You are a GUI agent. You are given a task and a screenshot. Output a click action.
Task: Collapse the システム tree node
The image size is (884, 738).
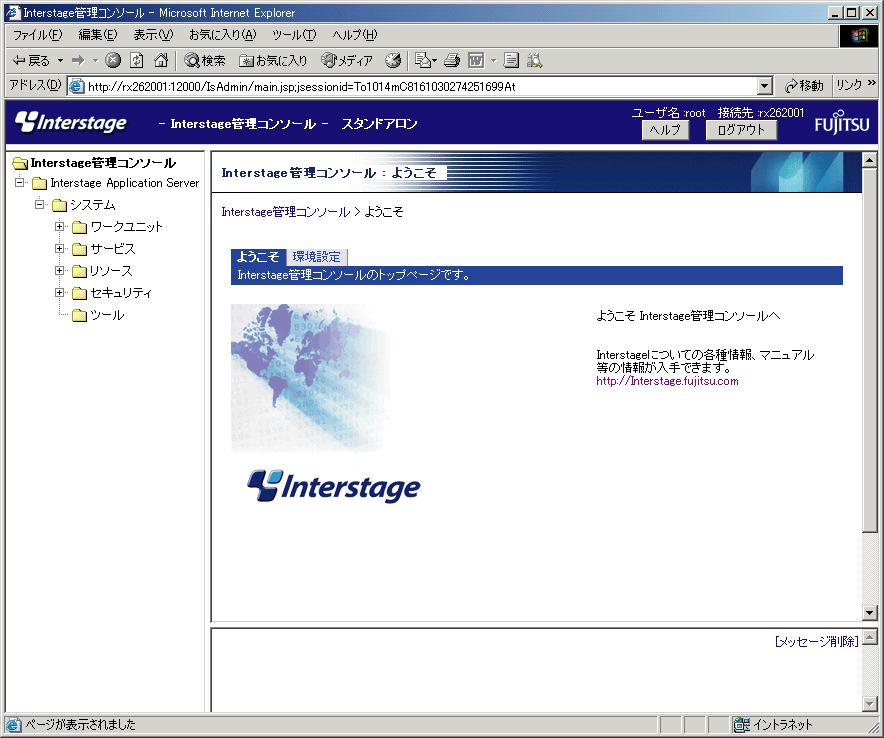click(39, 204)
